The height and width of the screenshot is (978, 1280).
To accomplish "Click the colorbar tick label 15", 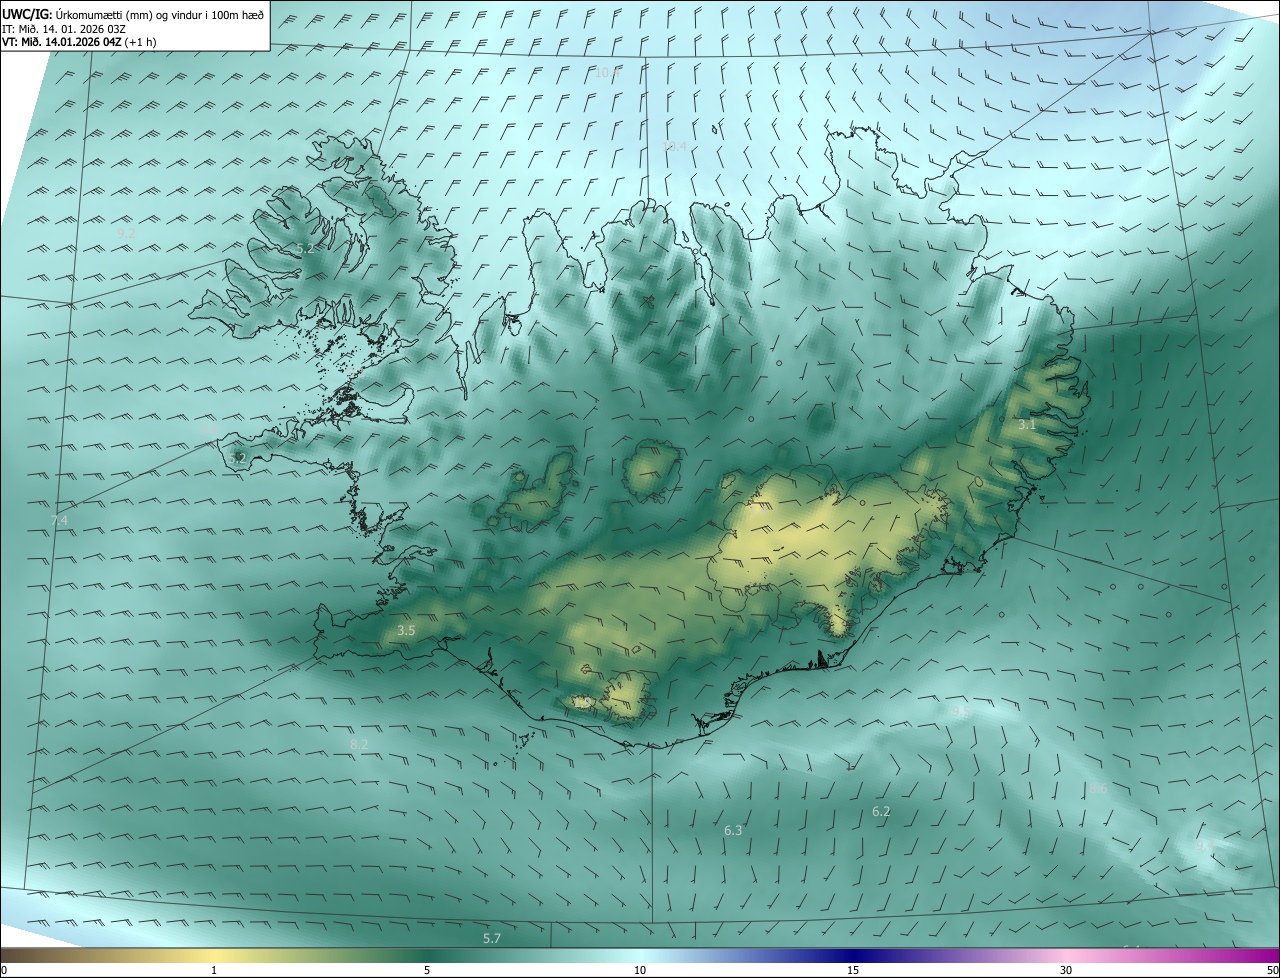I will click(853, 970).
